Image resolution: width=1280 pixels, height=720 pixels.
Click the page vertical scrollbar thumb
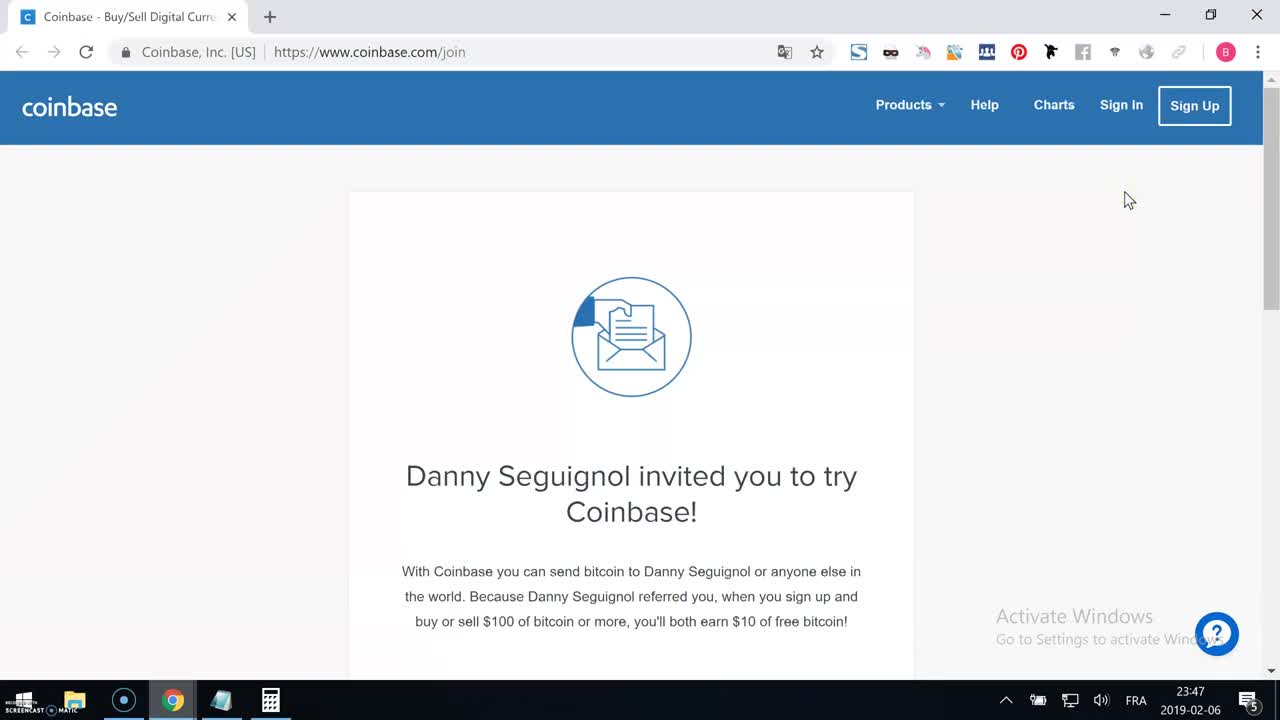pyautogui.click(x=1271, y=198)
